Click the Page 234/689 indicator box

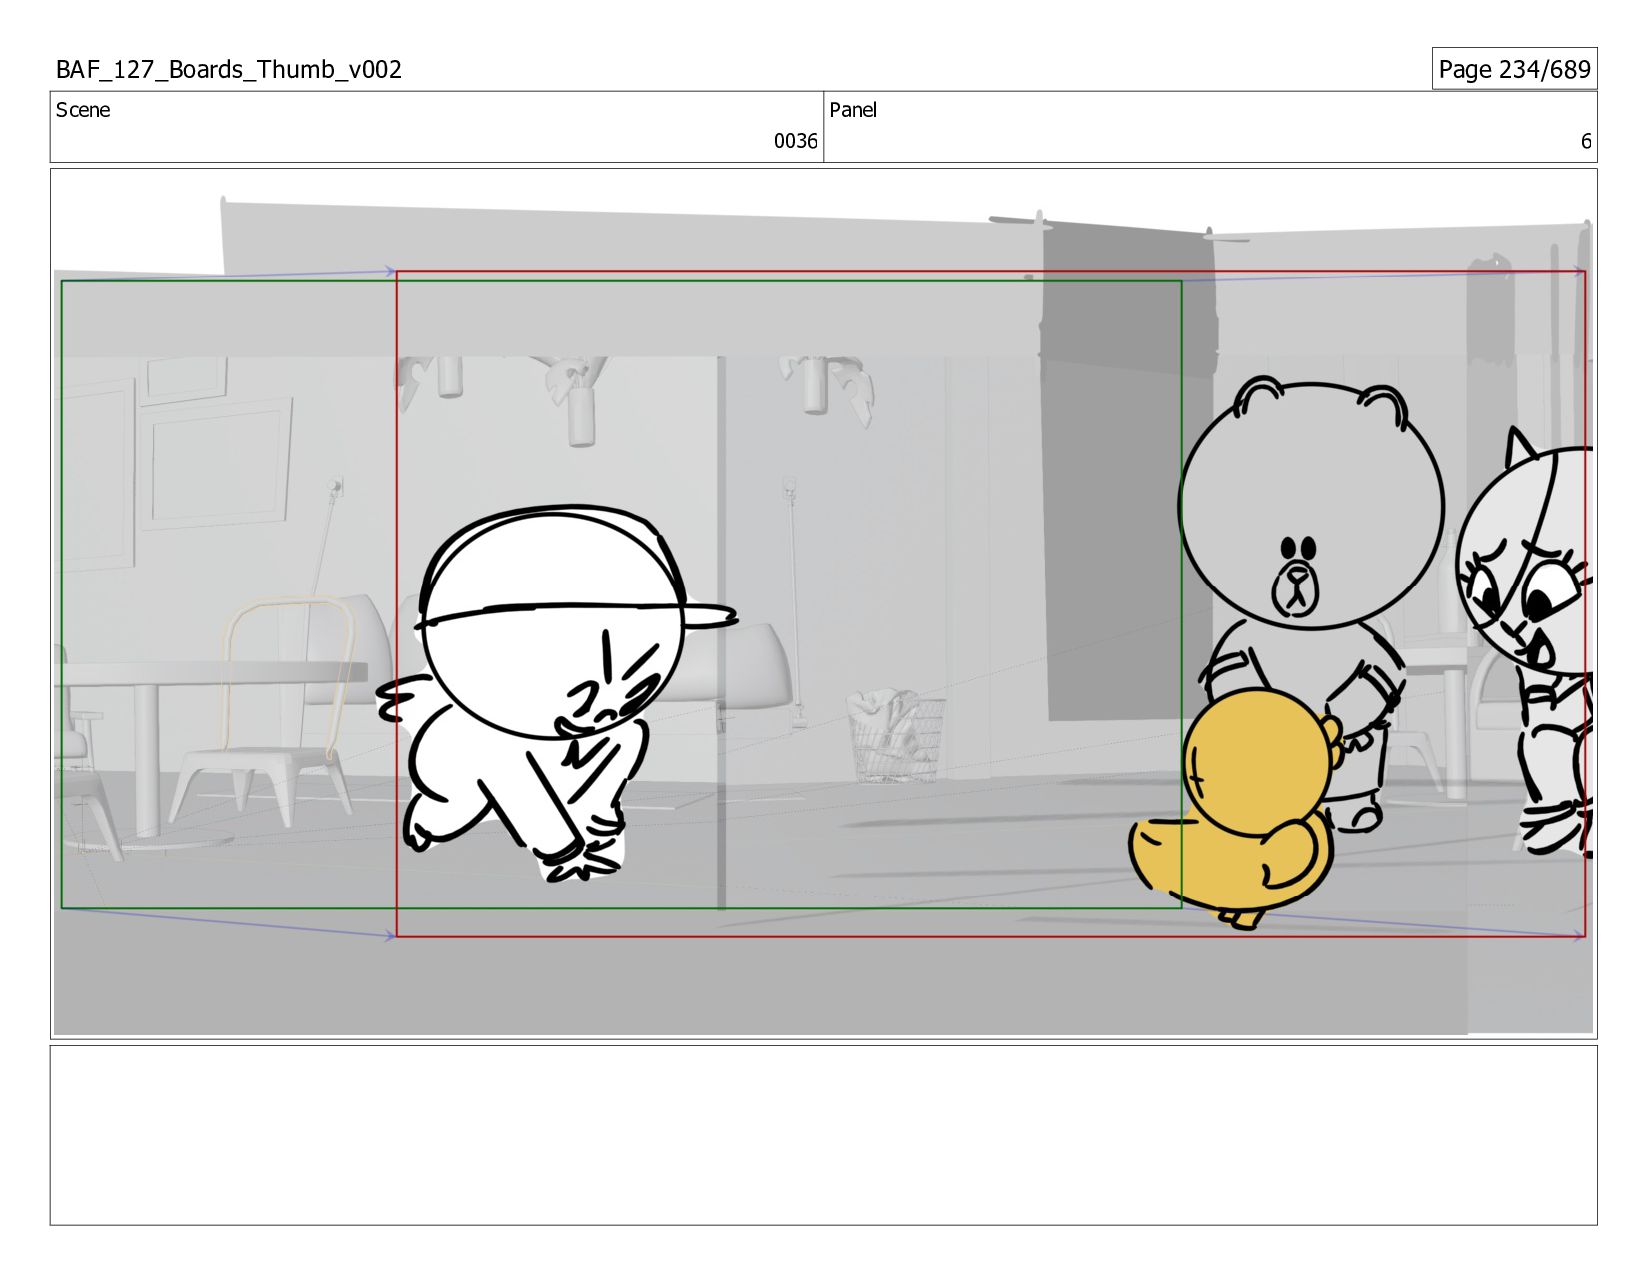click(1514, 69)
